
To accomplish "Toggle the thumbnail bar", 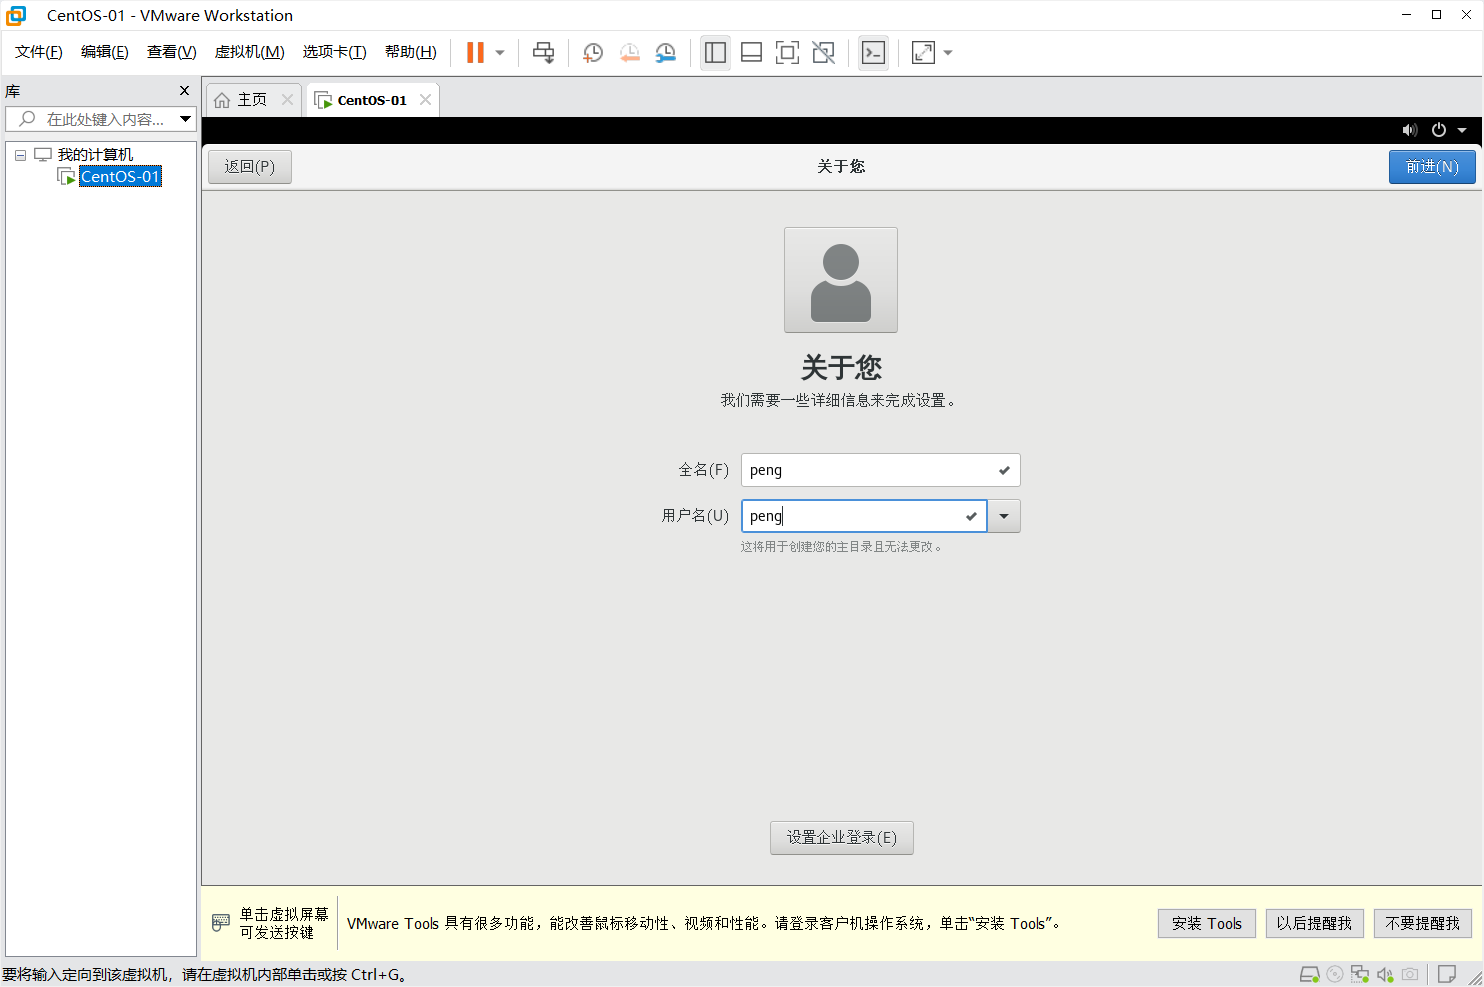I will tap(751, 52).
